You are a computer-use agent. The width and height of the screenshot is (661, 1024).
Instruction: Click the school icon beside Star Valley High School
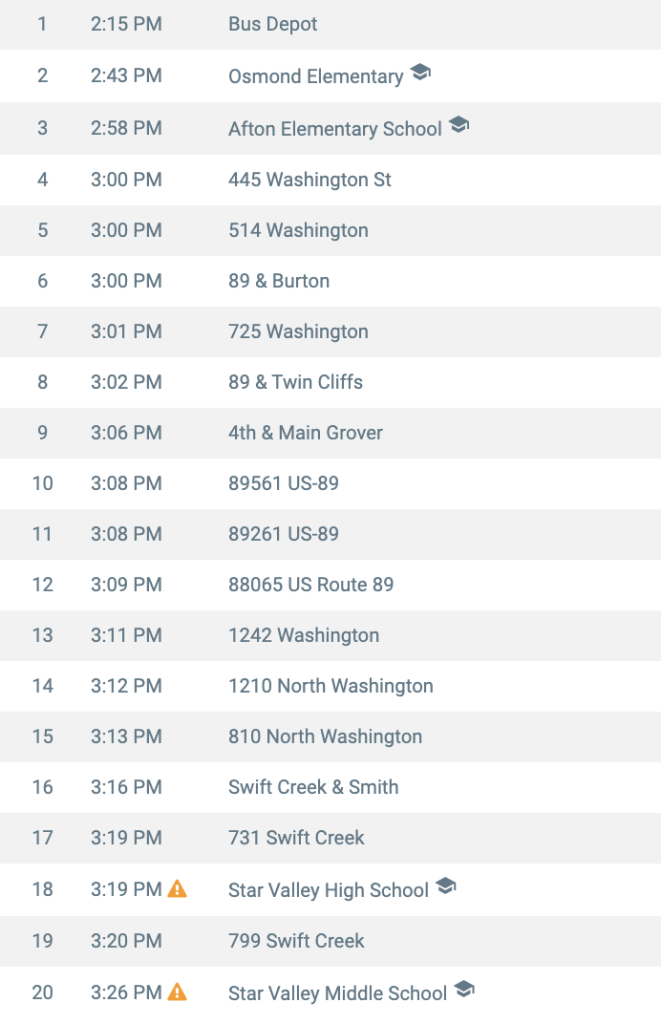pos(446,887)
